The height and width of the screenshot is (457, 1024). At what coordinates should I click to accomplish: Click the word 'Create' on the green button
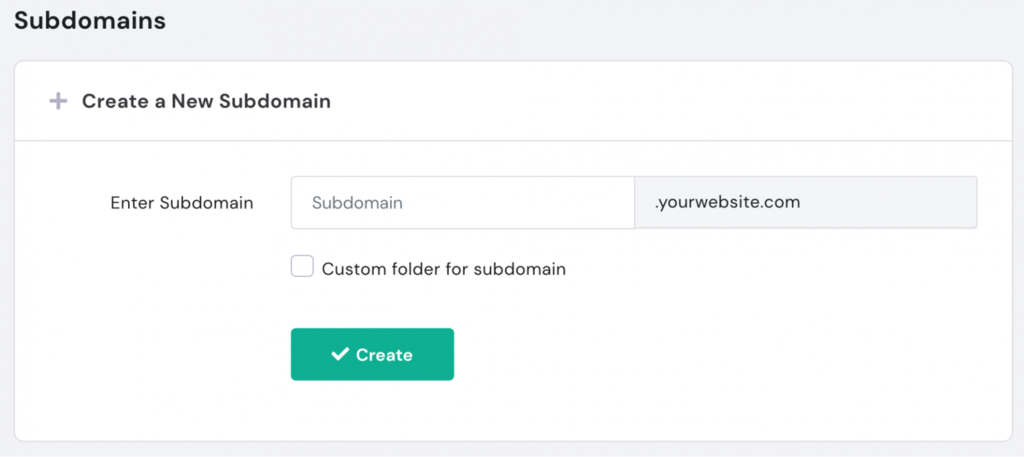[x=384, y=355]
